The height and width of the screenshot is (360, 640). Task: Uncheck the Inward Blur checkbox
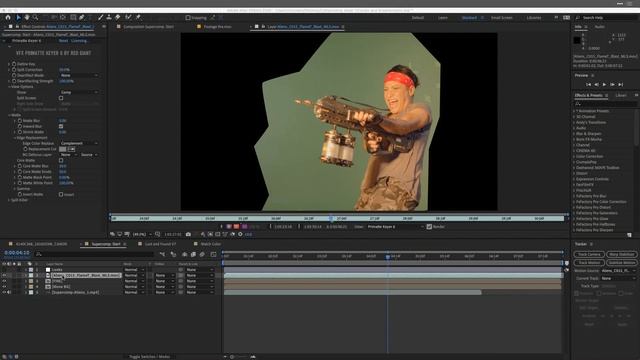coord(61,127)
